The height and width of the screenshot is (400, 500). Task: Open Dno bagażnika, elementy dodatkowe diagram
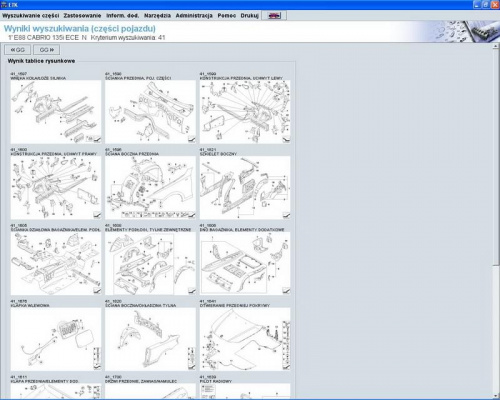tap(245, 263)
